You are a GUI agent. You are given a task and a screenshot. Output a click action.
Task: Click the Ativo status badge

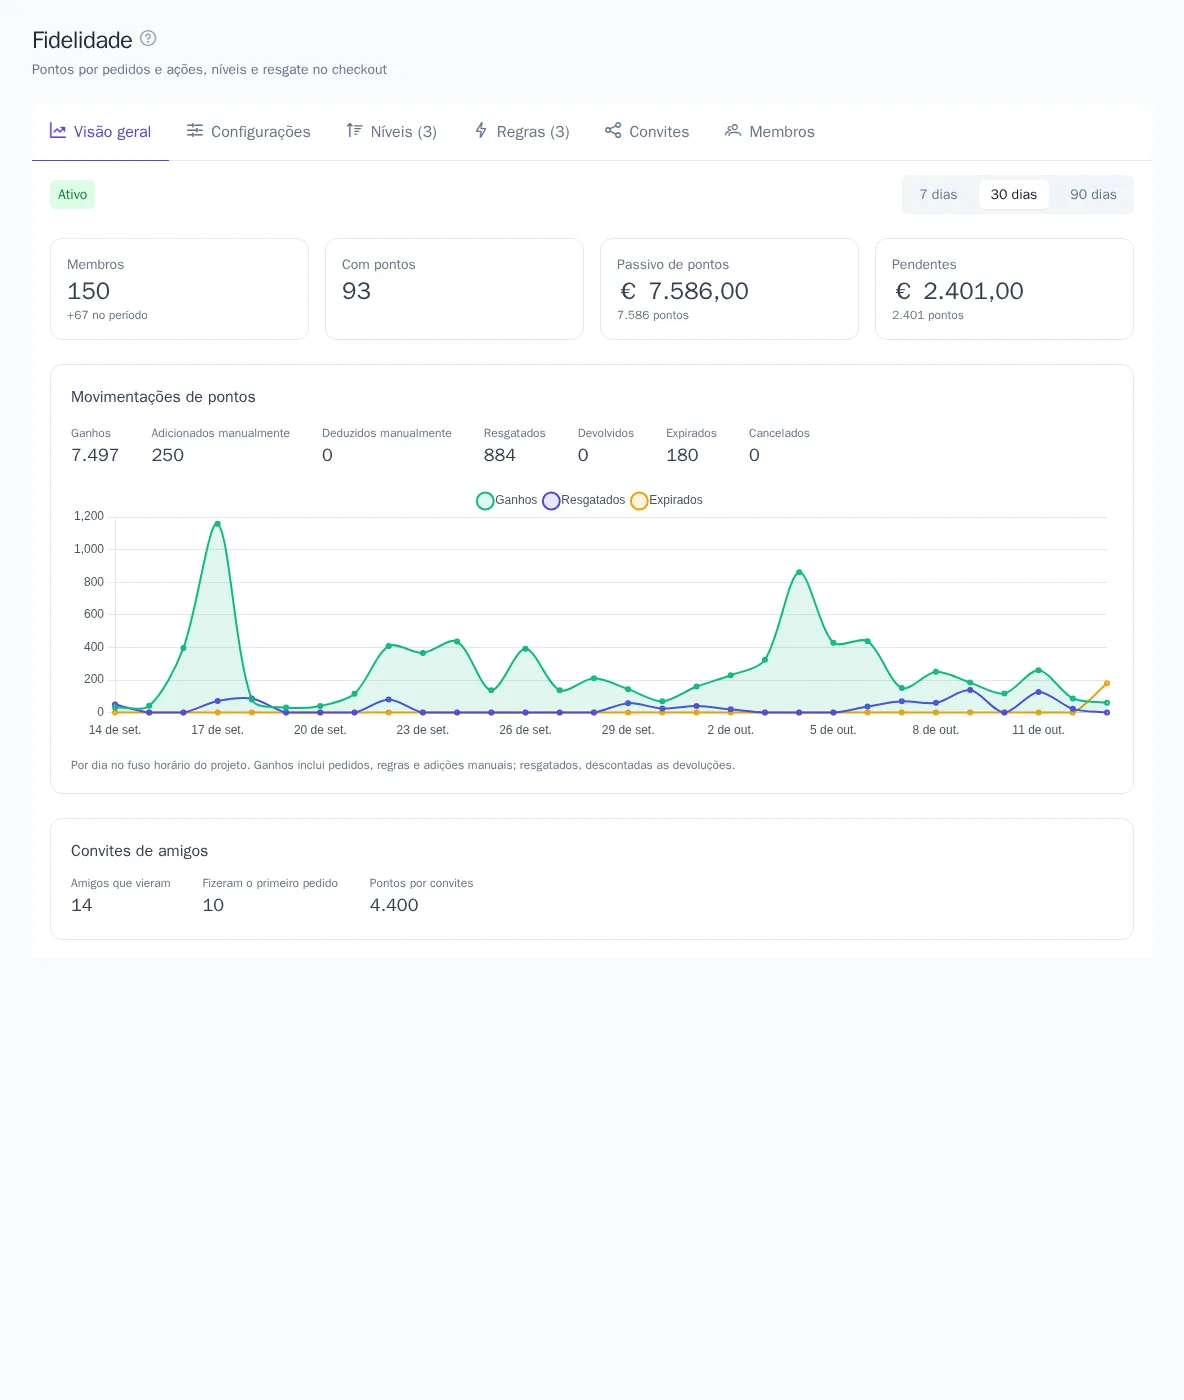(72, 194)
